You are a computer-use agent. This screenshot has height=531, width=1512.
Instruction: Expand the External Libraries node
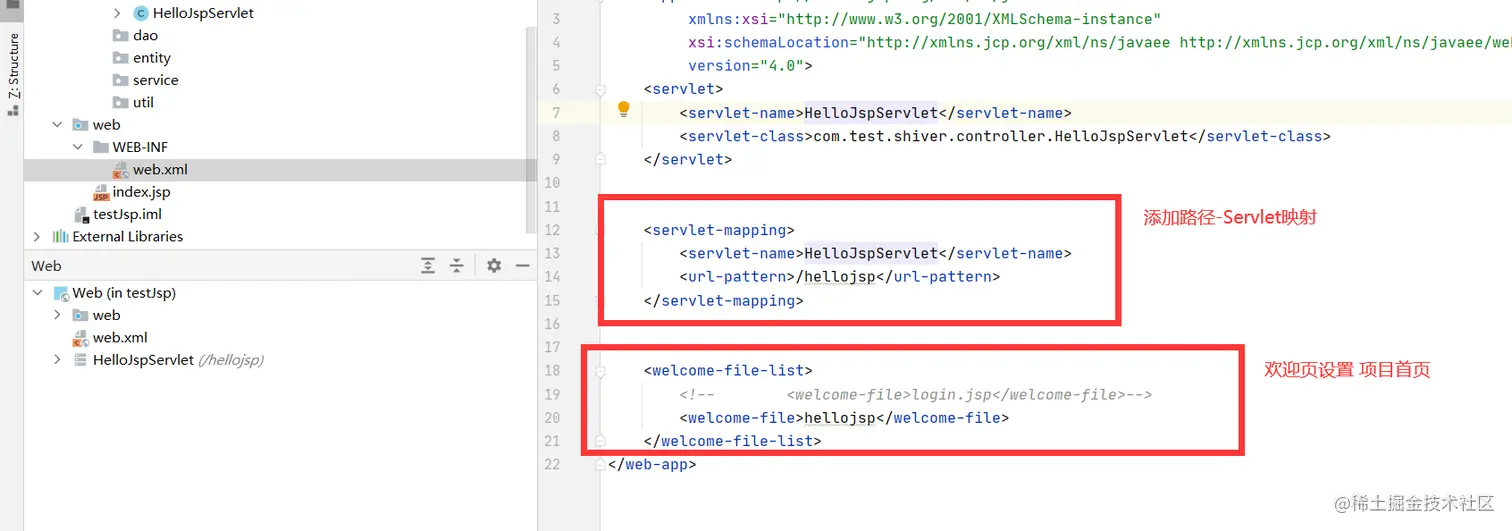37,237
